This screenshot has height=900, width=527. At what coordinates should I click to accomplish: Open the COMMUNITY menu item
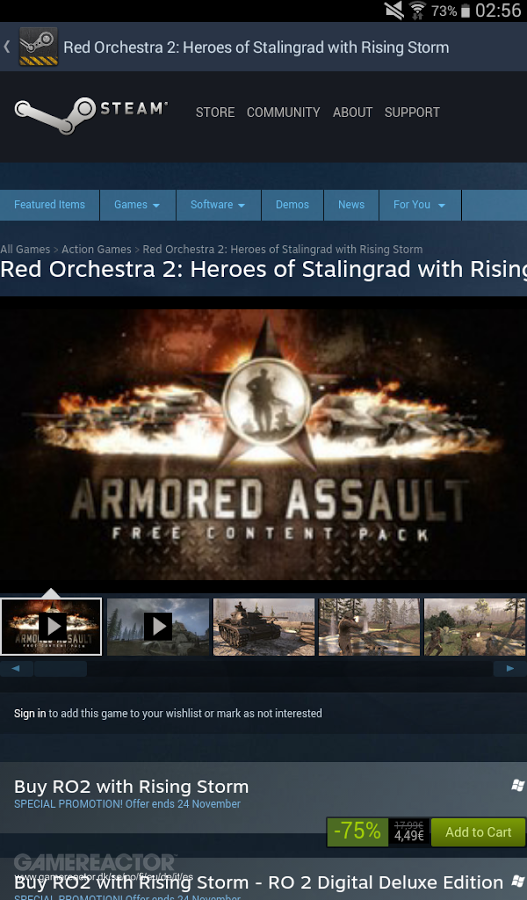click(x=284, y=112)
